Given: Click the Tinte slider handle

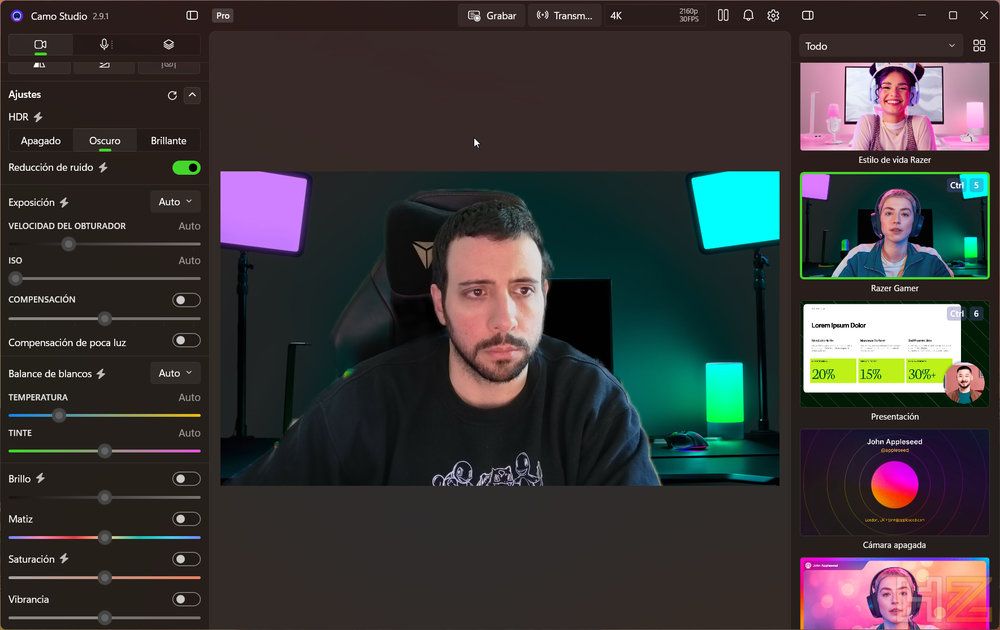Looking at the screenshot, I should [x=105, y=451].
